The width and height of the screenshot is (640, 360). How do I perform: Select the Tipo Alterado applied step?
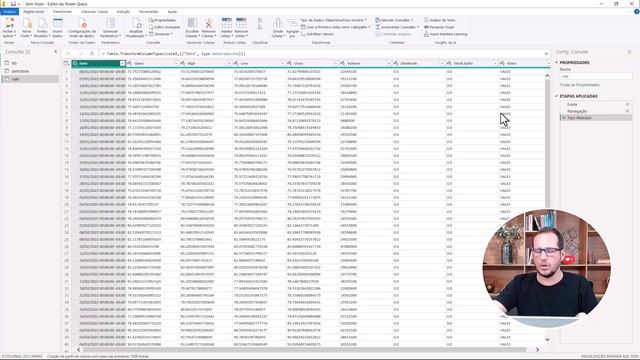(596, 118)
